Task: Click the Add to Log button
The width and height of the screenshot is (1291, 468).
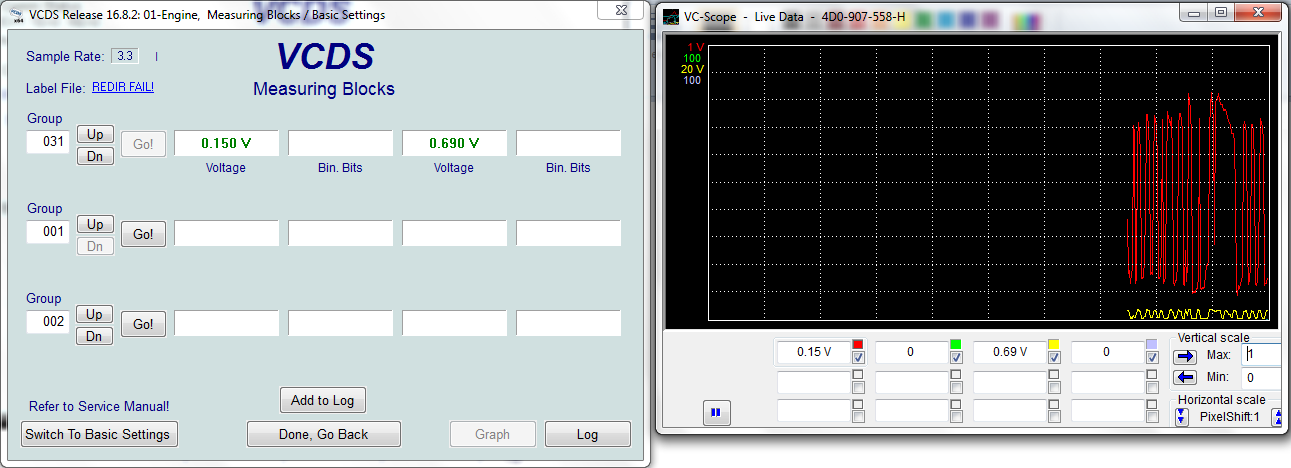Action: click(x=322, y=400)
